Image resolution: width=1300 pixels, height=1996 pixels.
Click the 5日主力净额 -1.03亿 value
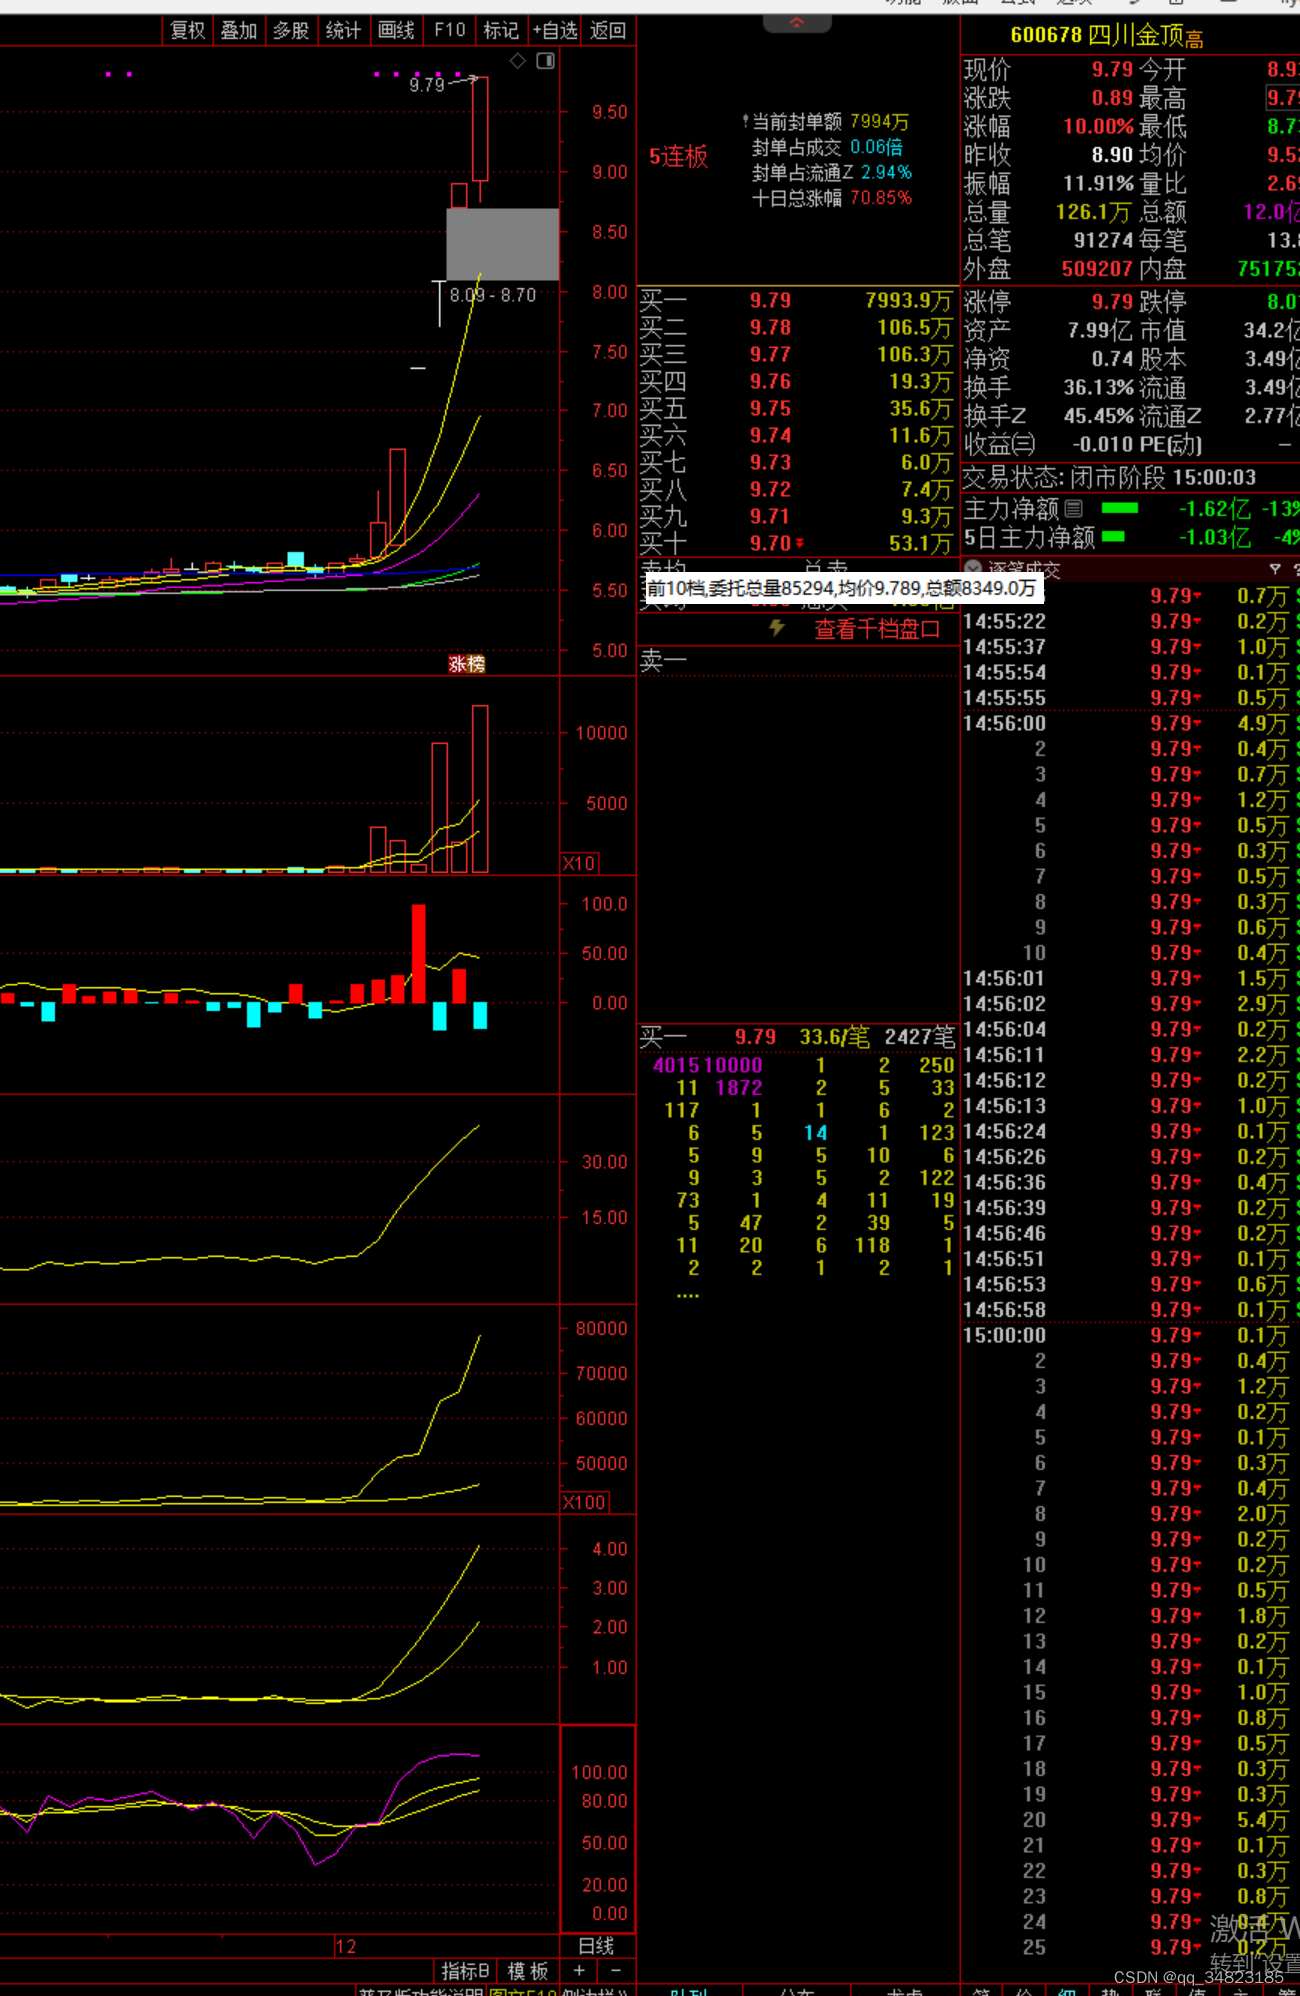pyautogui.click(x=1214, y=538)
